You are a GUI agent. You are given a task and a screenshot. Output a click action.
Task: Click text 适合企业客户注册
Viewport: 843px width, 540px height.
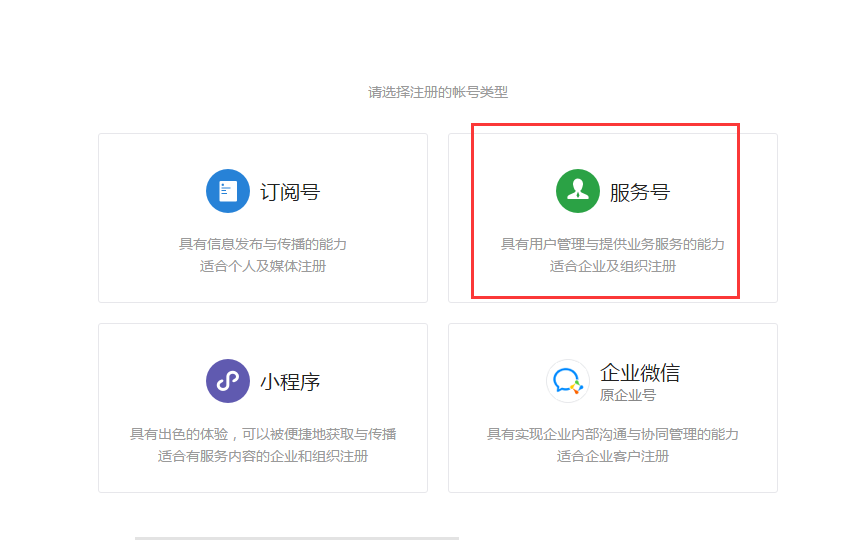(x=613, y=456)
